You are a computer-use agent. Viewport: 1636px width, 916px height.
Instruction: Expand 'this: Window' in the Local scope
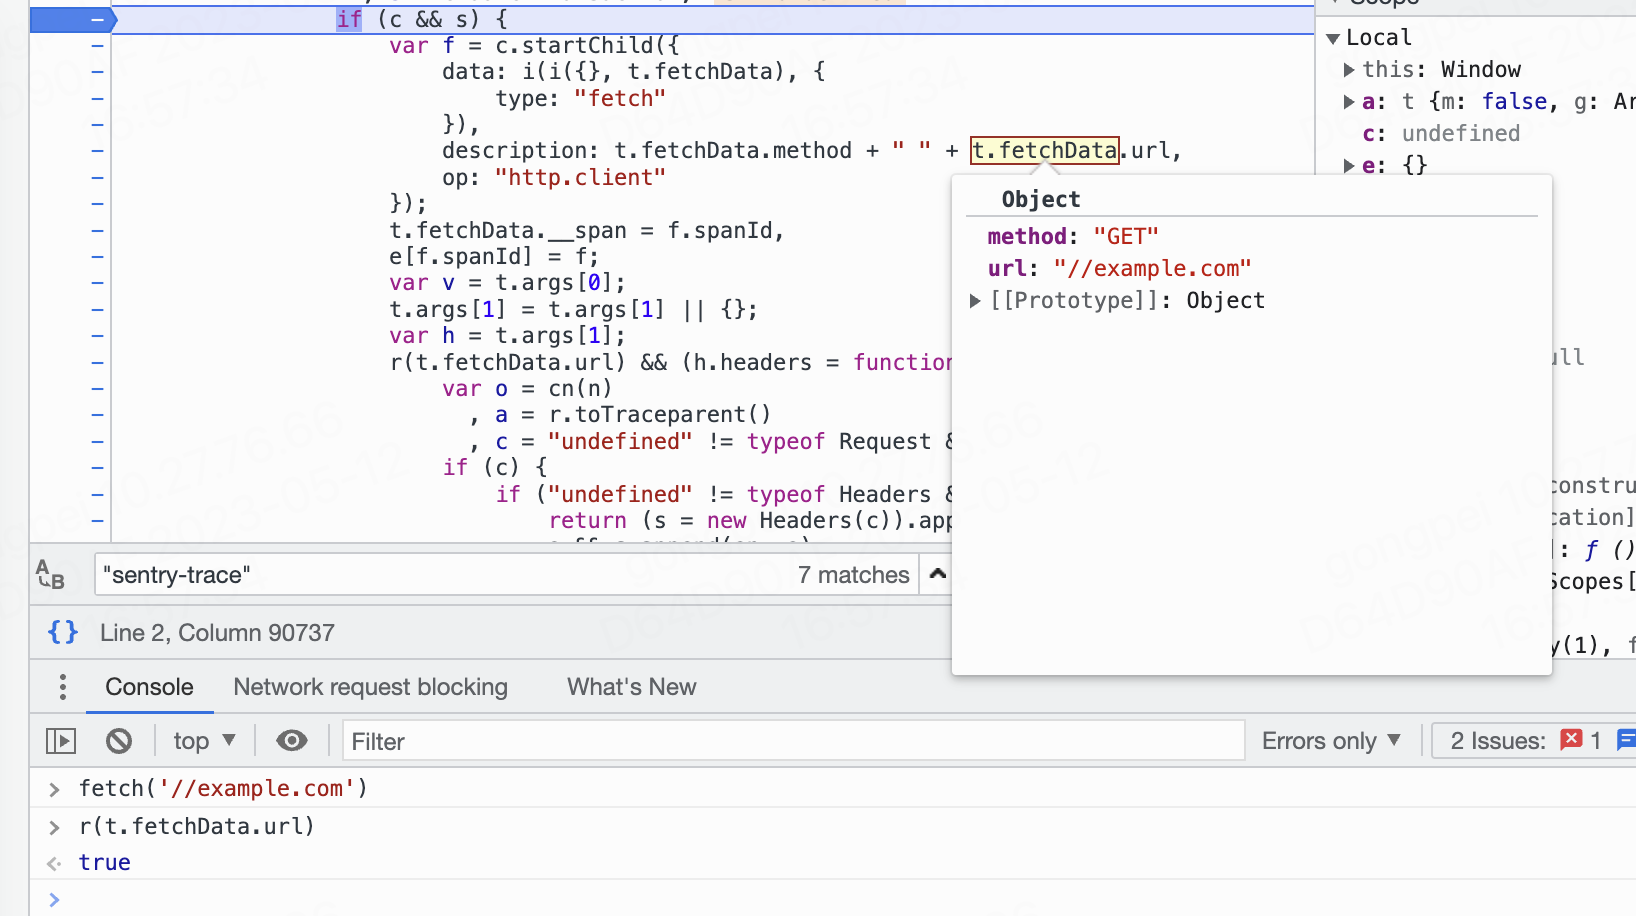click(x=1352, y=69)
